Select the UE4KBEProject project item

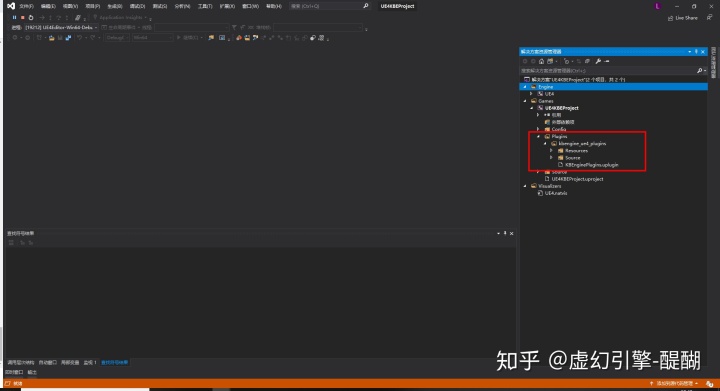point(562,108)
